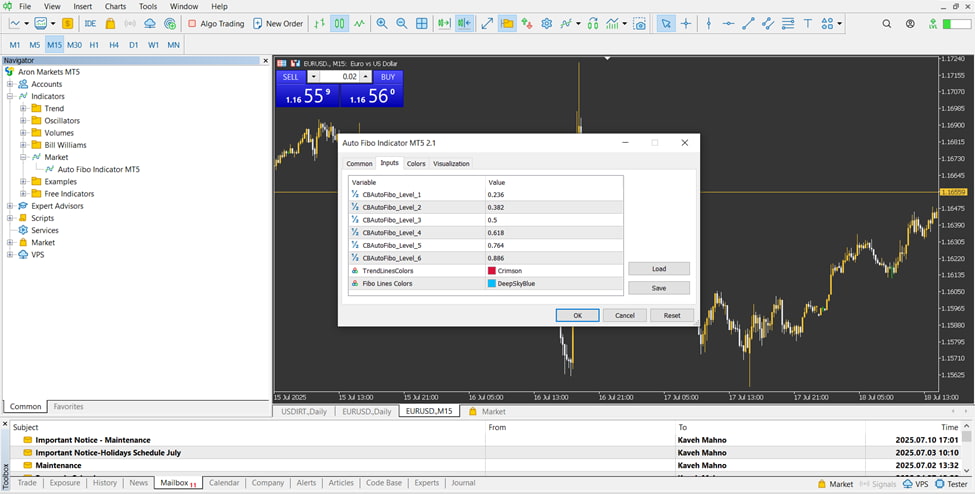Increase lot volume with up arrow
The width and height of the screenshot is (975, 494).
point(366,77)
